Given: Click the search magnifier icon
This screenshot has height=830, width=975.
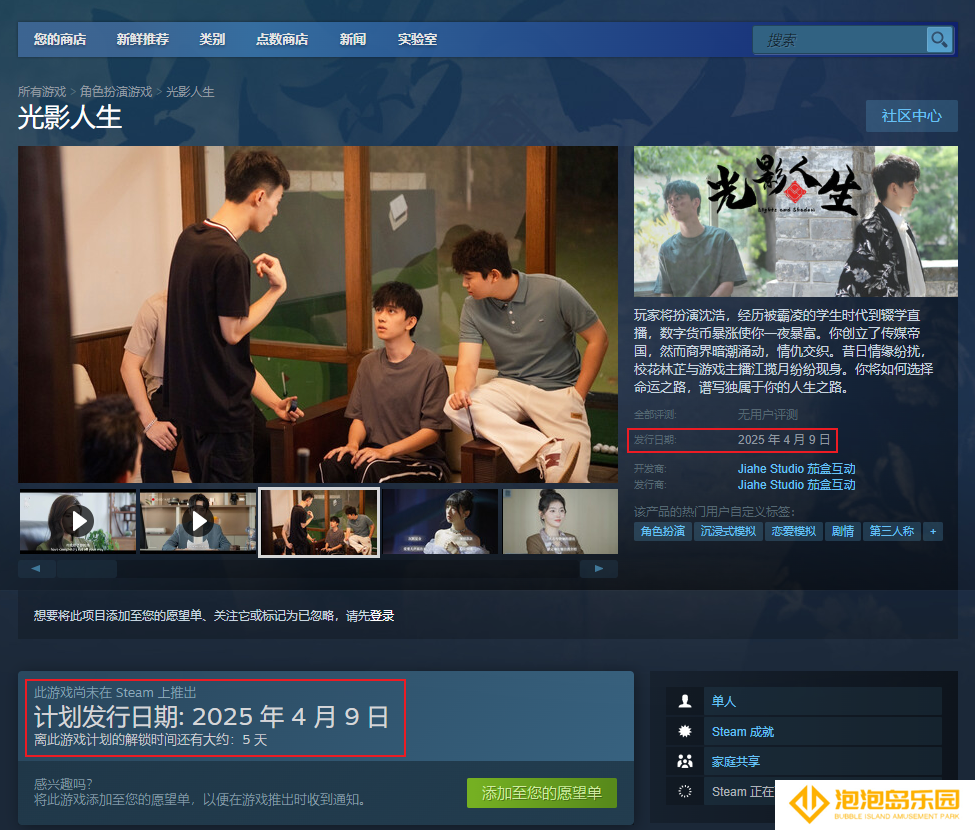Looking at the screenshot, I should pos(939,40).
